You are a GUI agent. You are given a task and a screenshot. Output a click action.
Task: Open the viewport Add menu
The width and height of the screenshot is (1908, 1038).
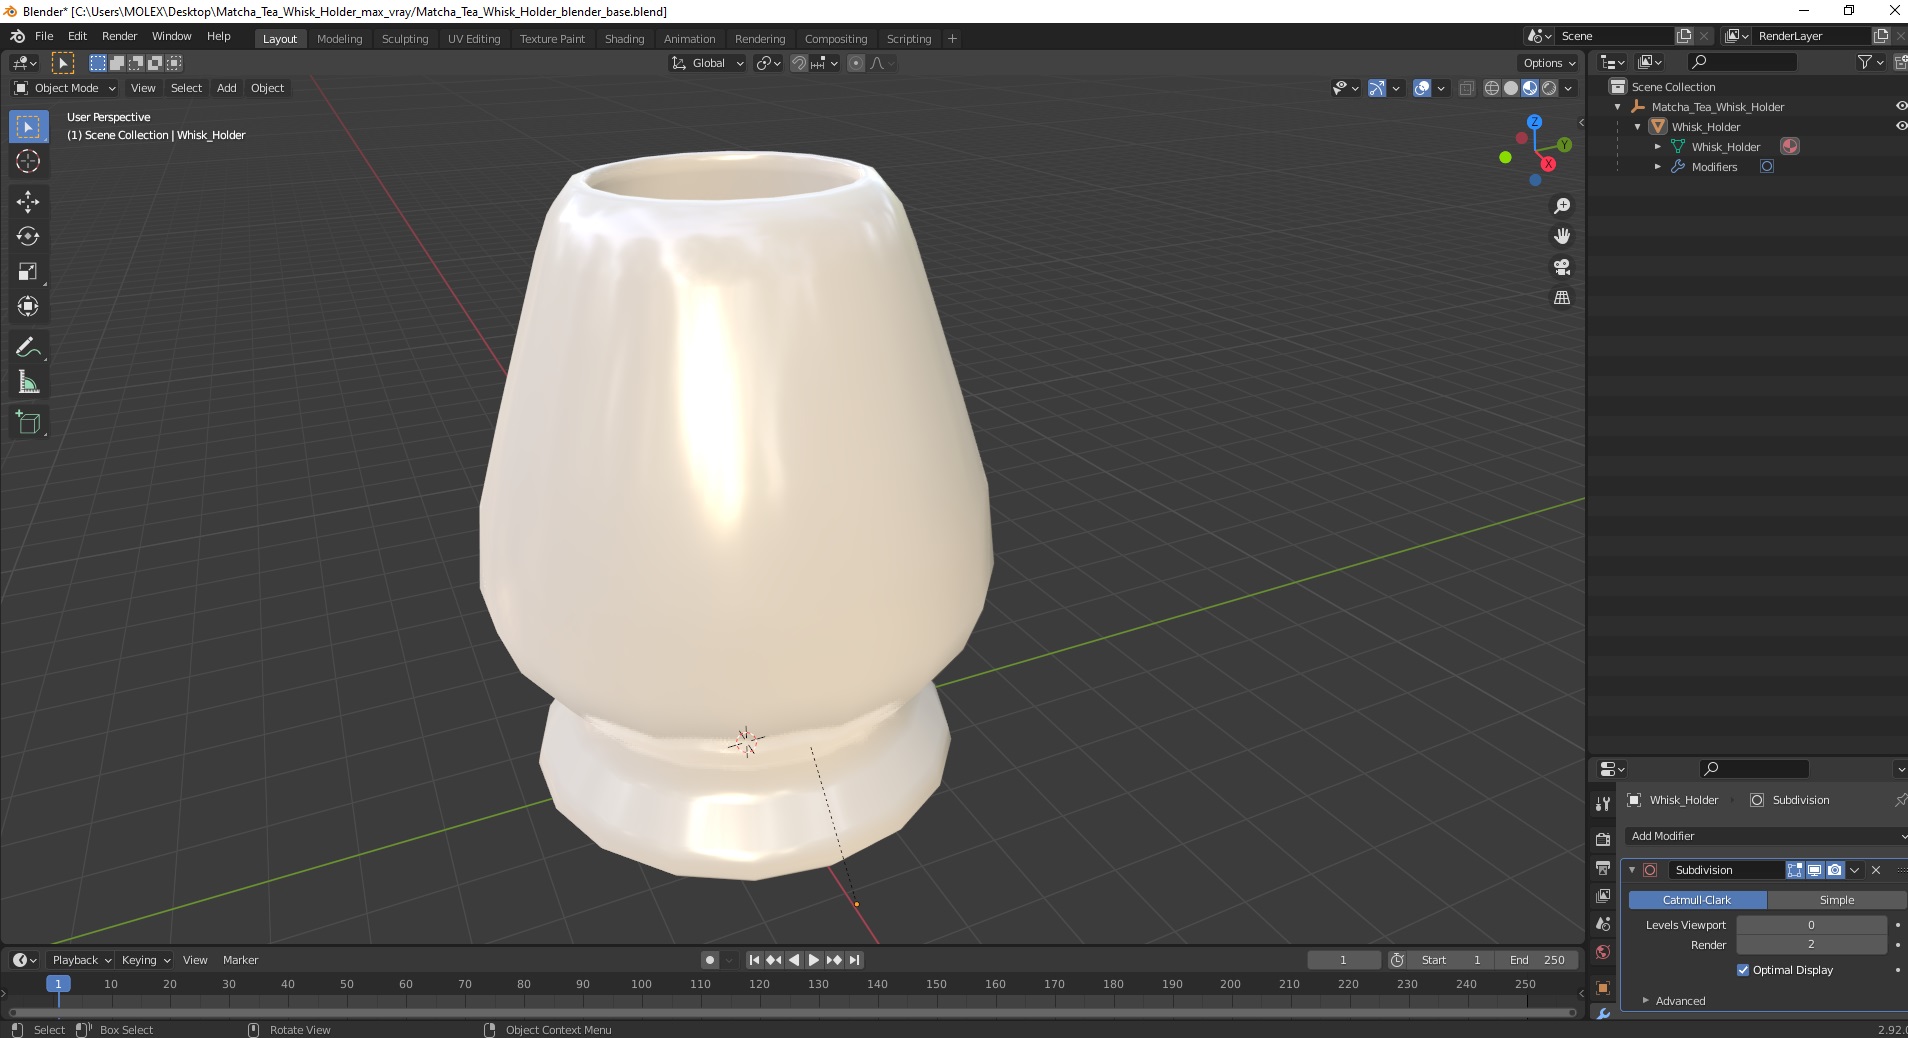tap(227, 88)
